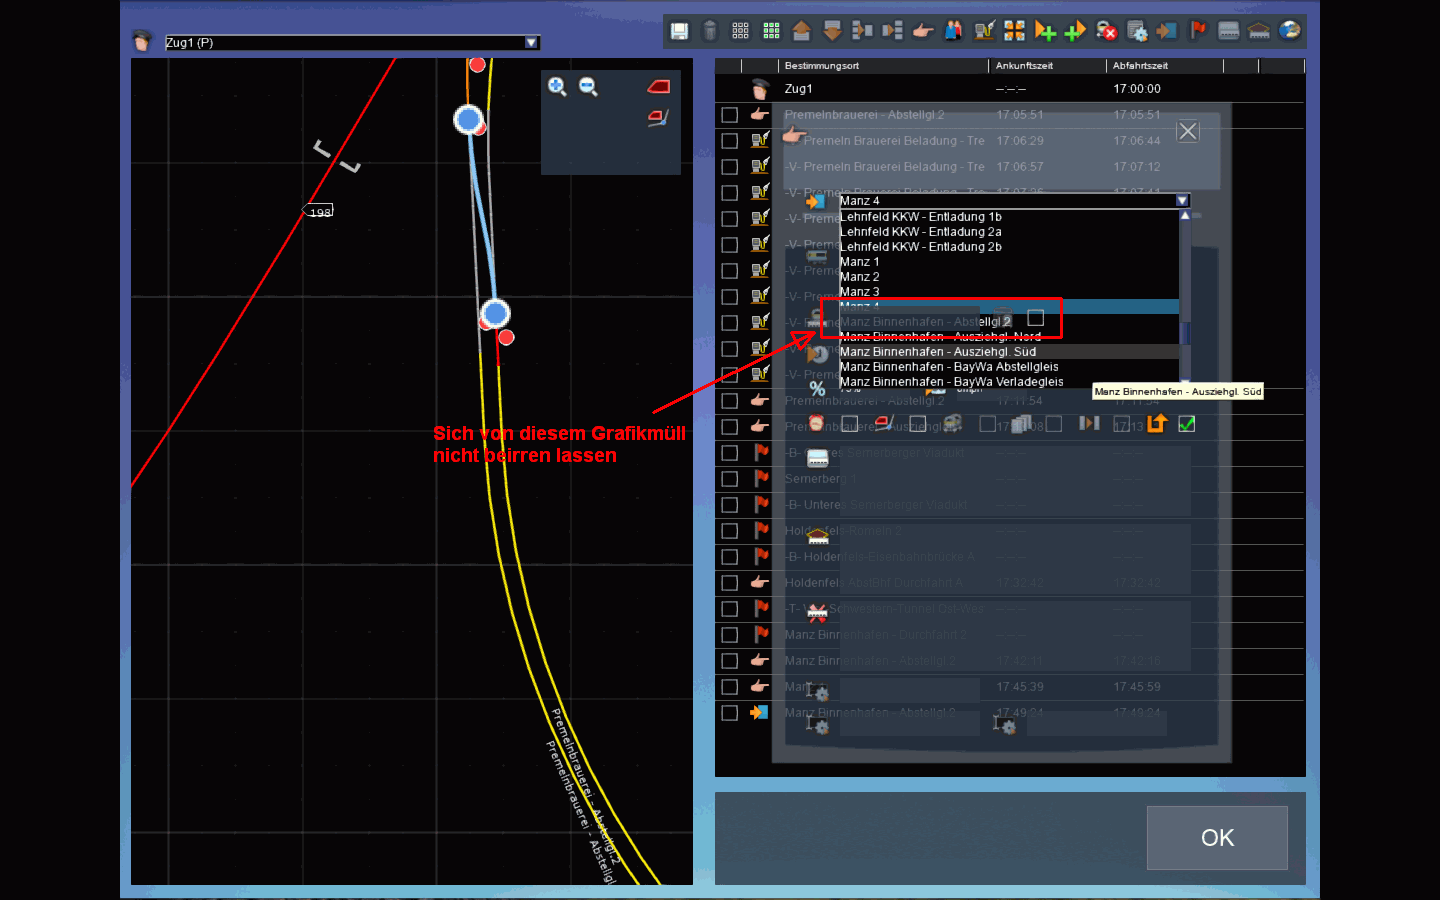
Task: Click the globe icon in toolbar
Action: pos(1290,31)
